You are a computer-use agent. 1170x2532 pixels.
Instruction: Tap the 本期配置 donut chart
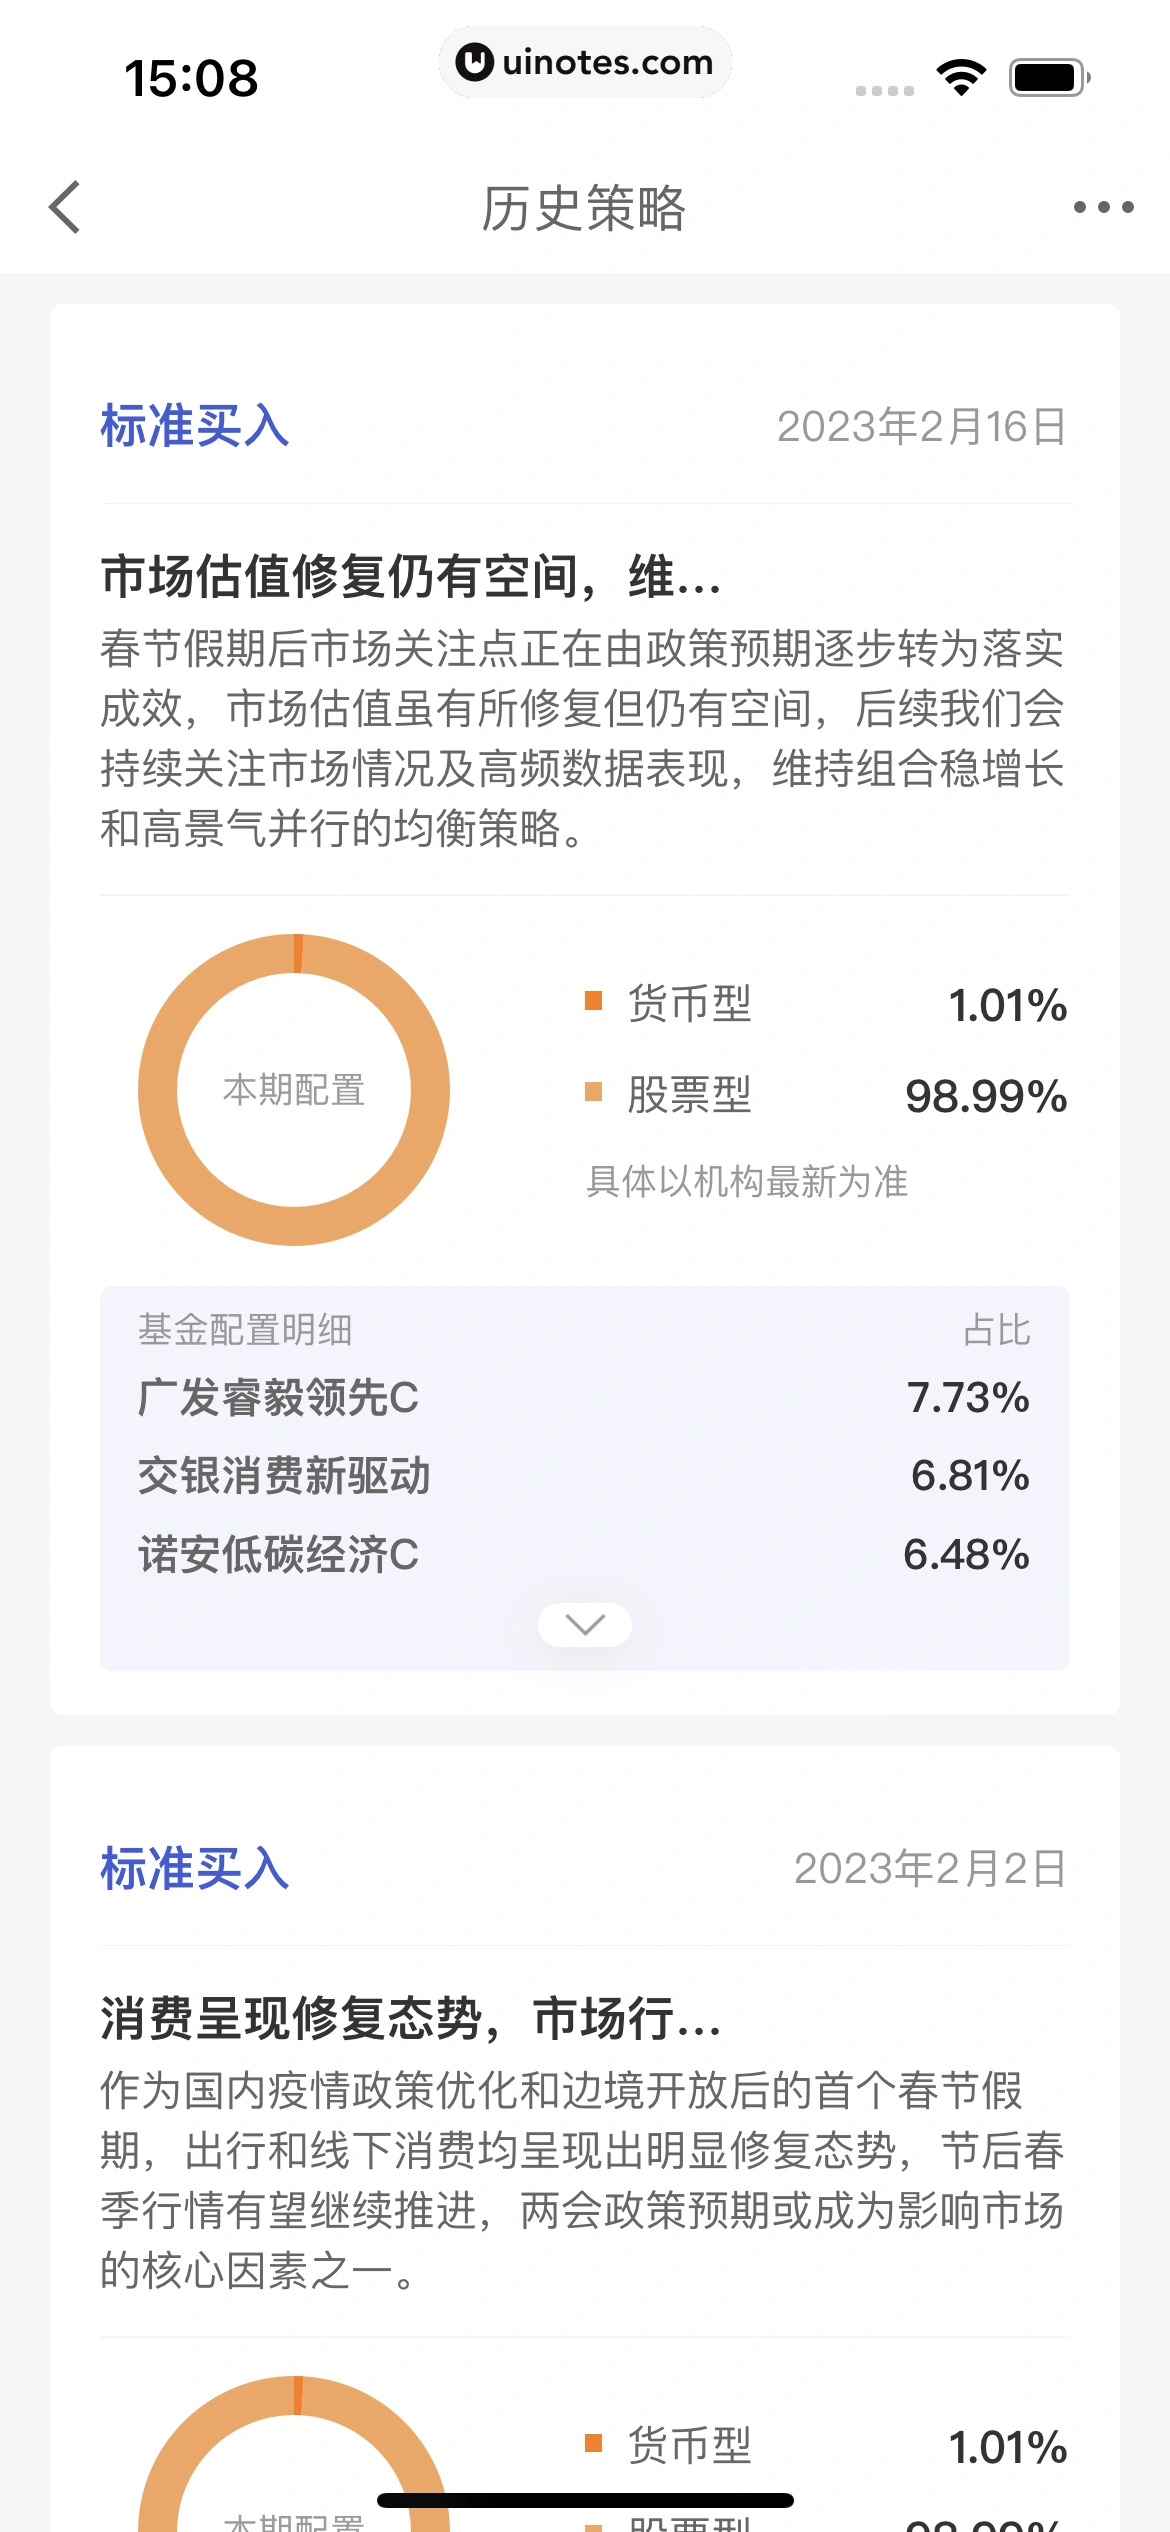(x=294, y=1090)
